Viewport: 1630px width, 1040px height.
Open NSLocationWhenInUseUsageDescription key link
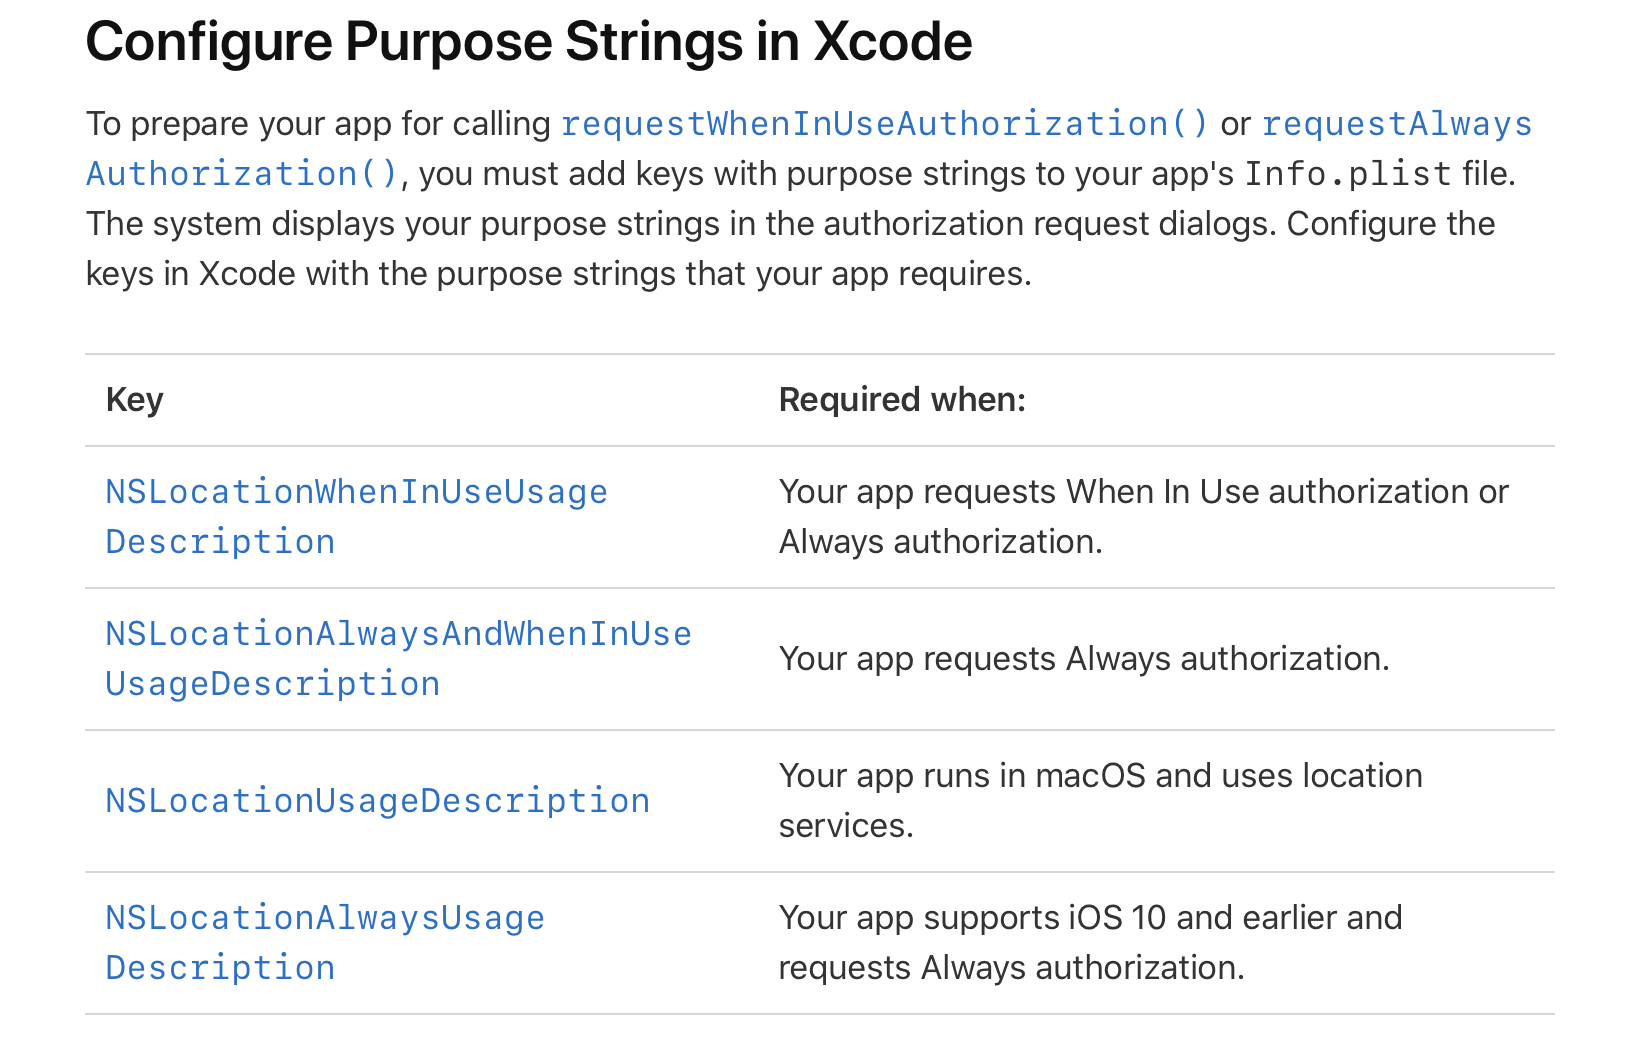tap(356, 492)
